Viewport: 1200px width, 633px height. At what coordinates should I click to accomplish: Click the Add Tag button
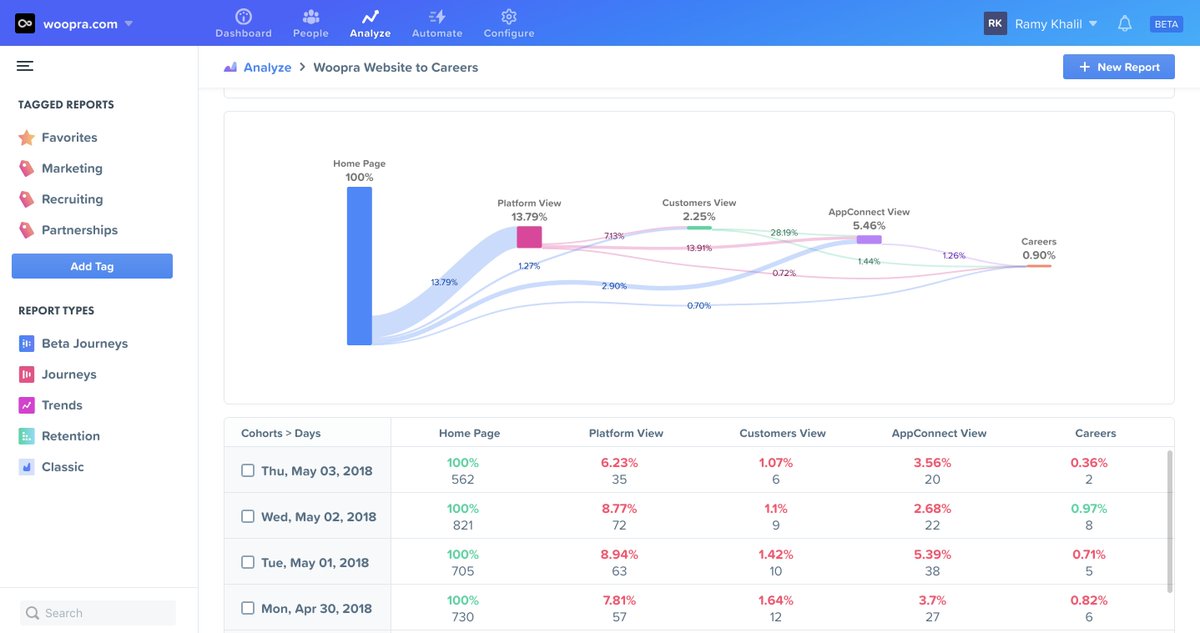coord(92,266)
